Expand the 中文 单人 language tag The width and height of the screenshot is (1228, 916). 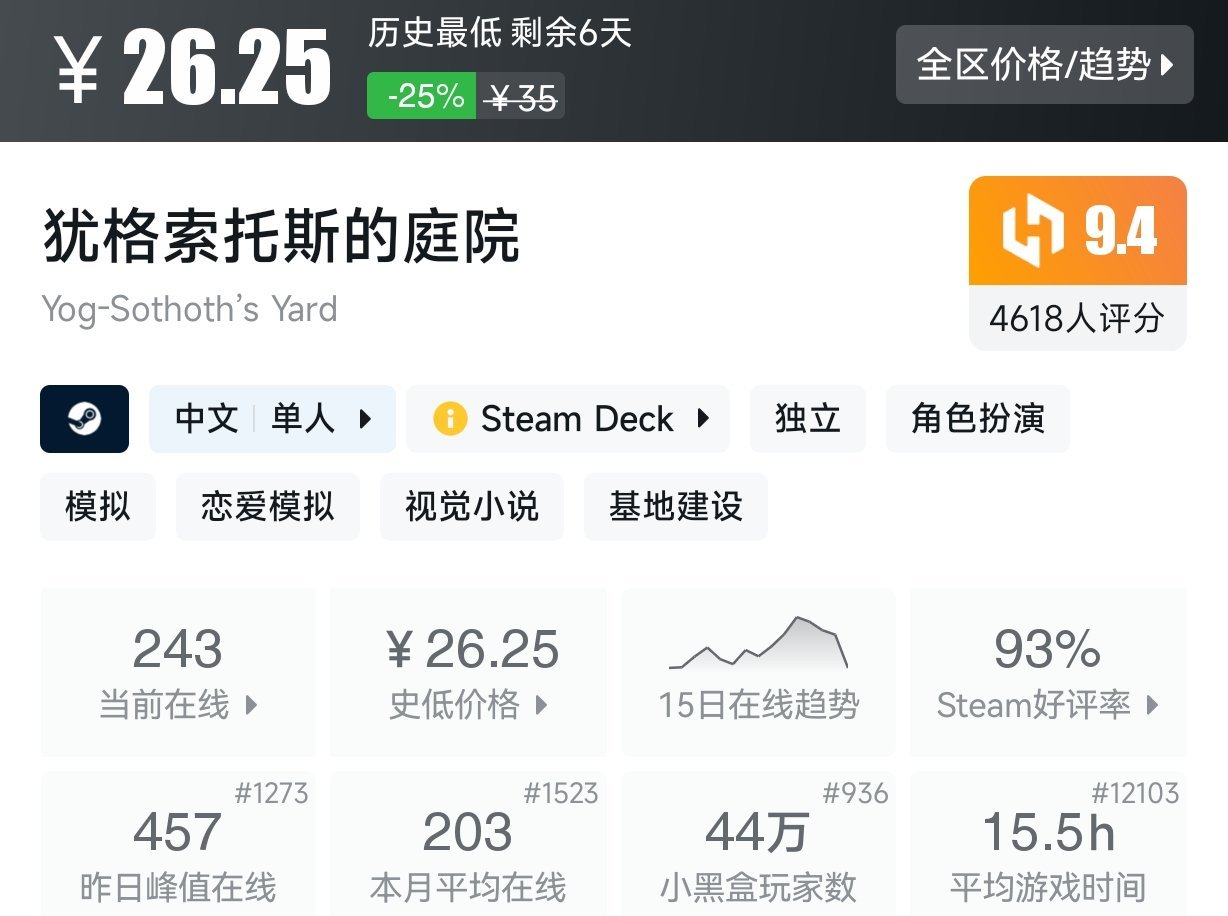[x=272, y=419]
